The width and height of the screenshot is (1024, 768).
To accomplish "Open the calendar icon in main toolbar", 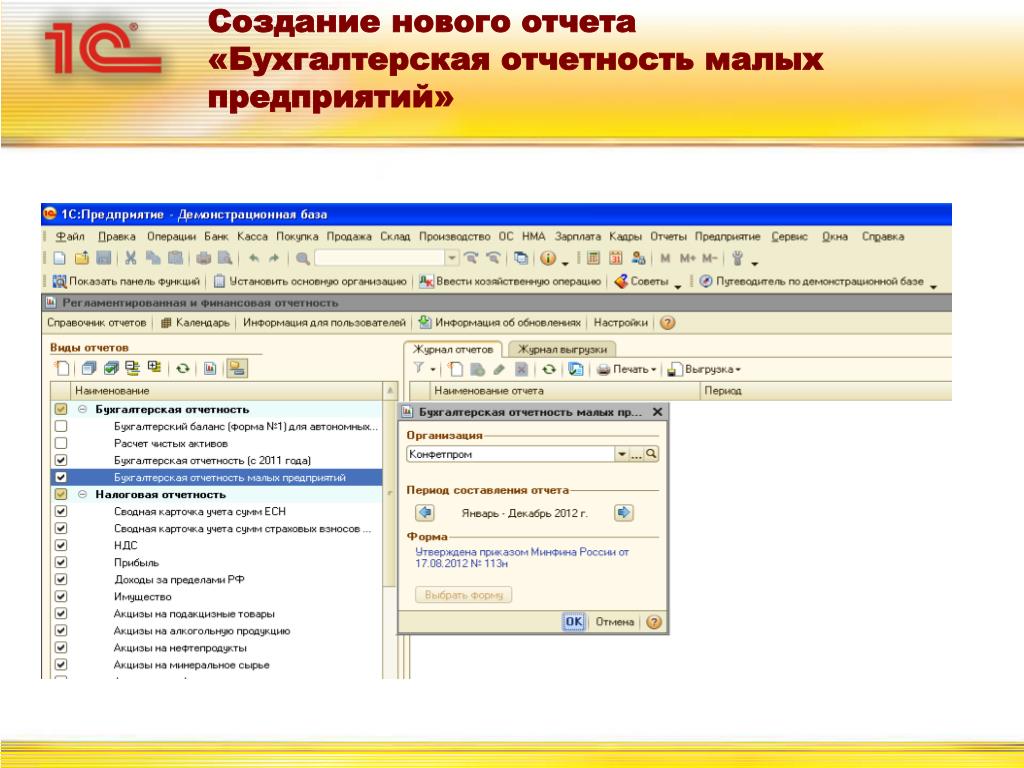I will coord(615,258).
